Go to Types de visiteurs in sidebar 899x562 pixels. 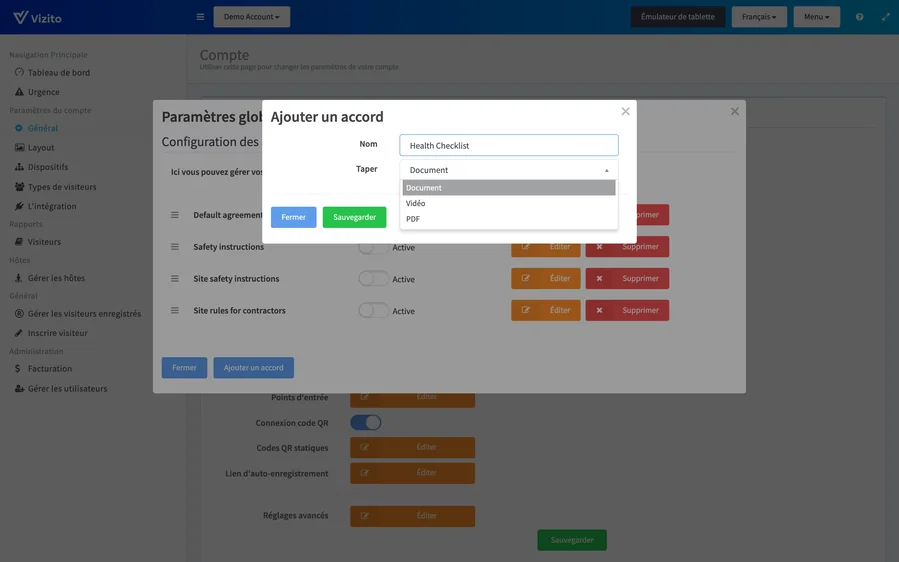(62, 186)
